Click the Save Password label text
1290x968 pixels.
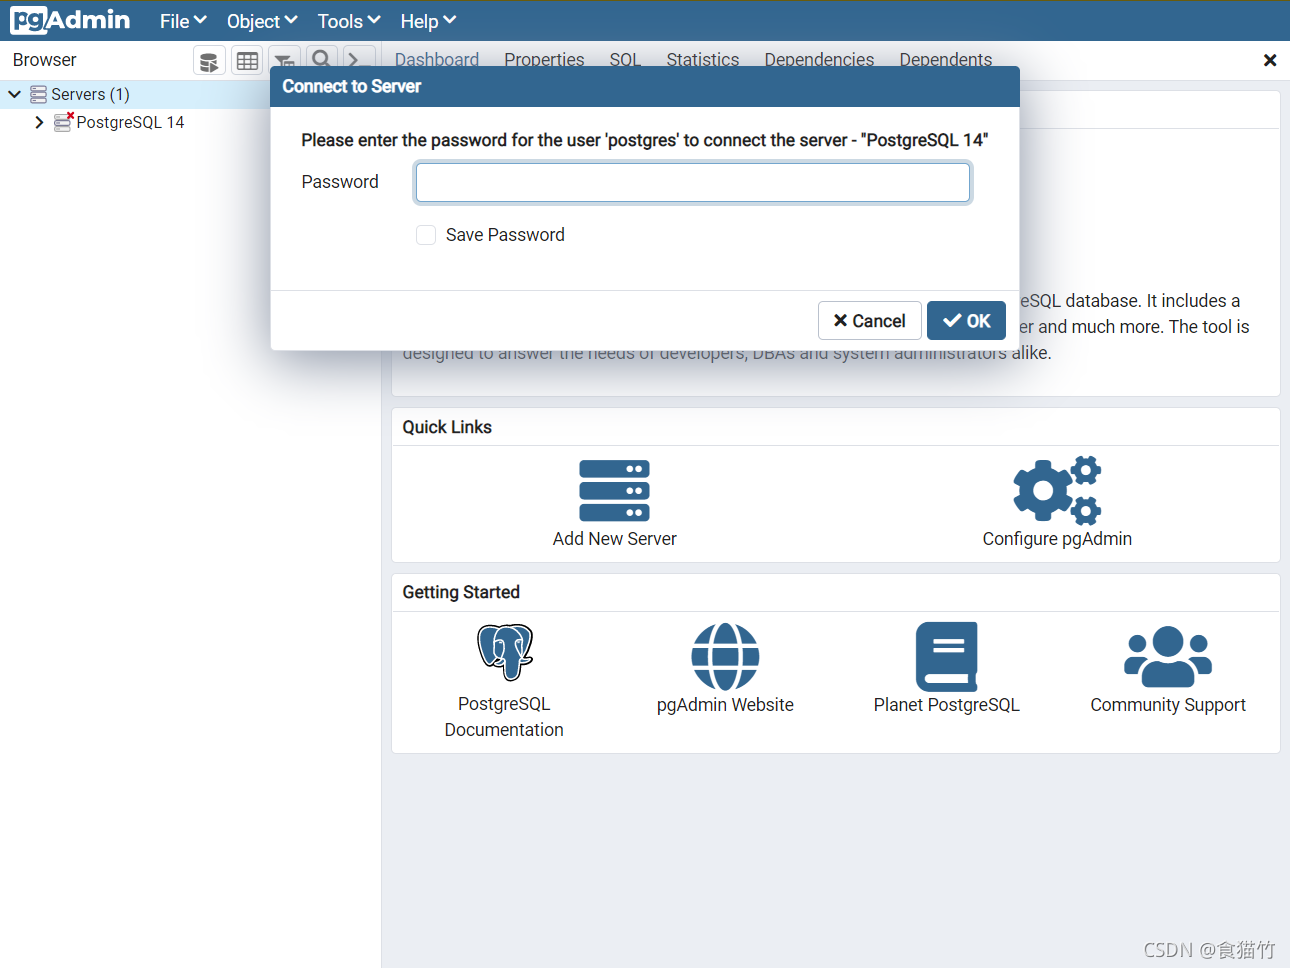coord(505,235)
